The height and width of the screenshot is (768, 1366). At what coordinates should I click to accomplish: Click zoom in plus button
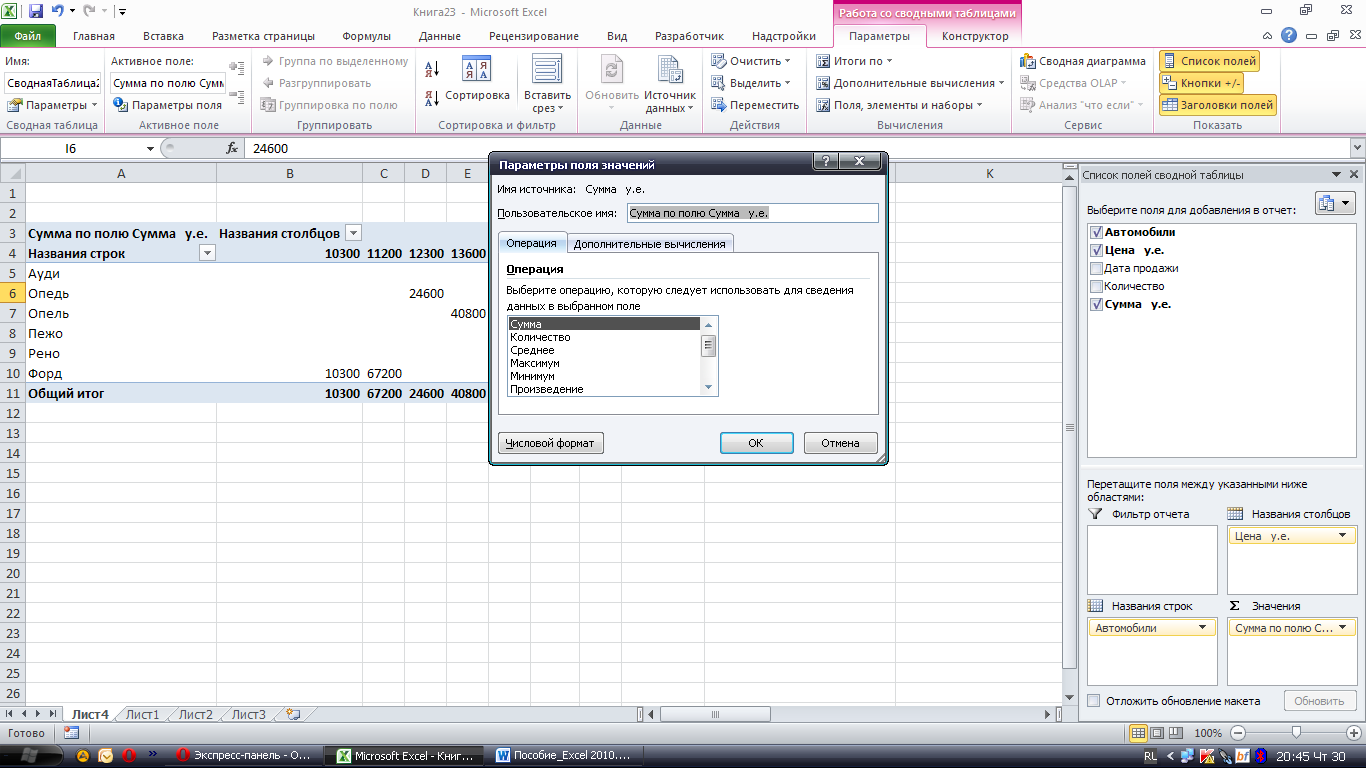1352,733
